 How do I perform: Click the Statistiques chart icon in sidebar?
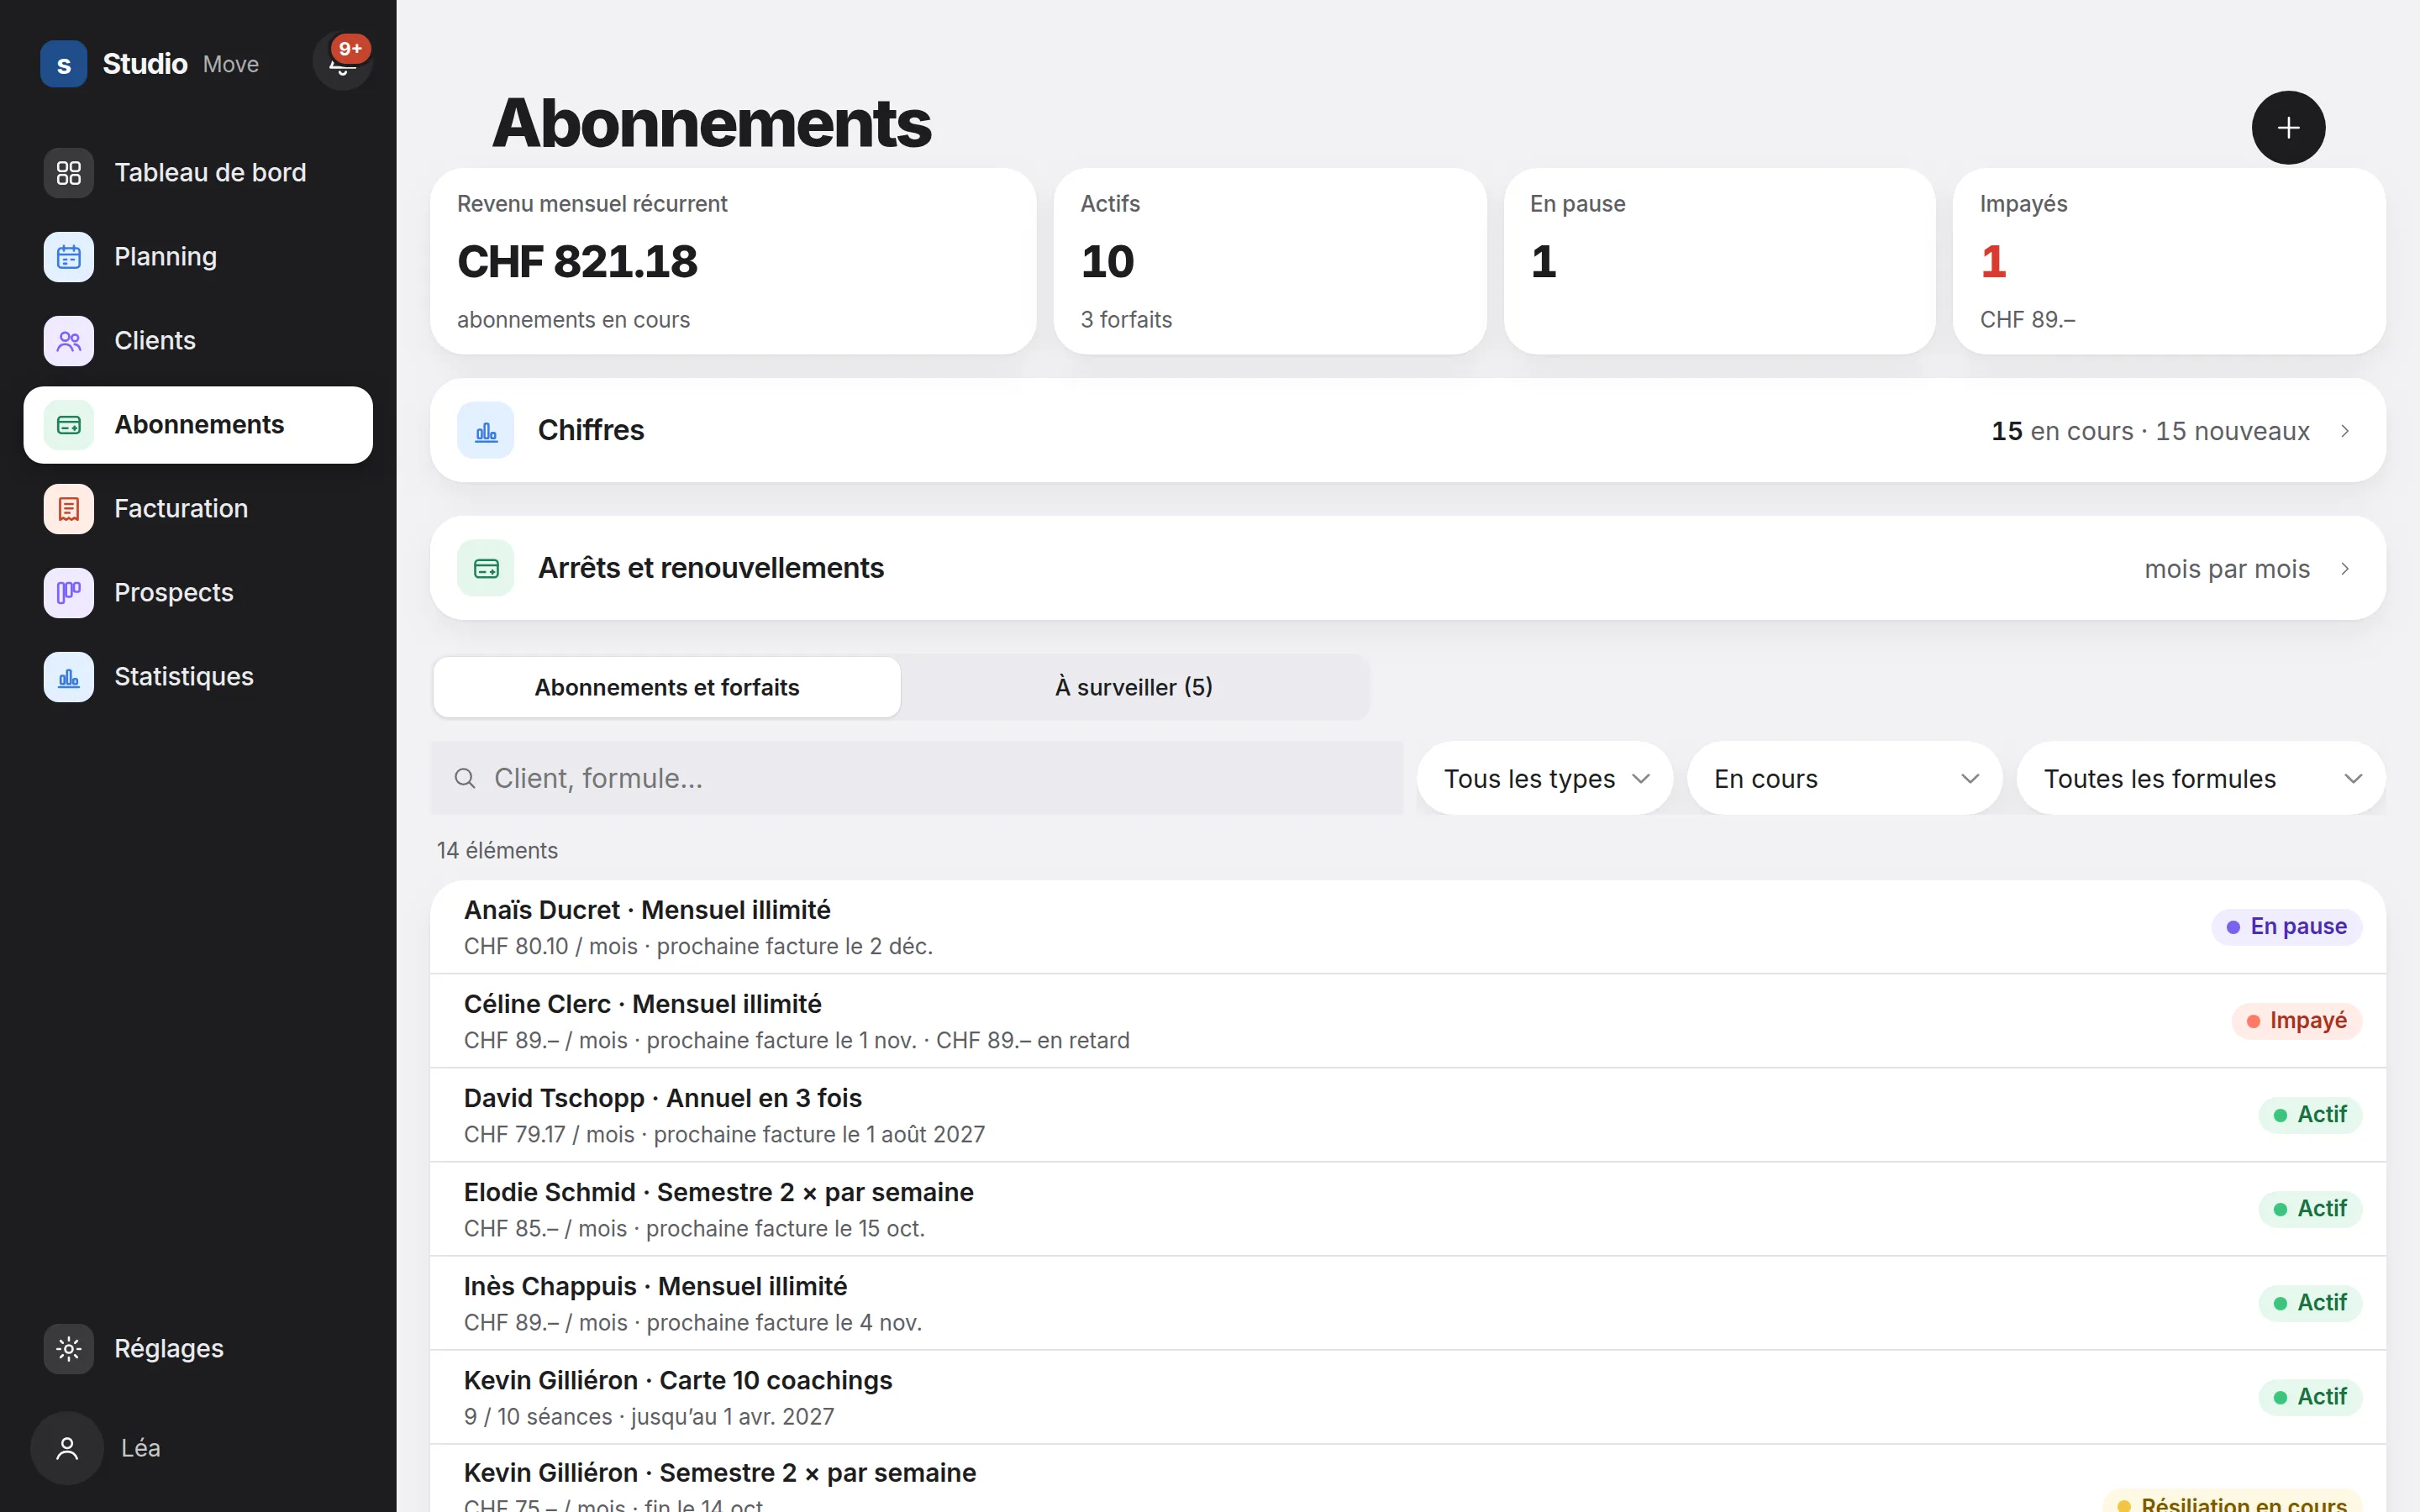point(69,677)
